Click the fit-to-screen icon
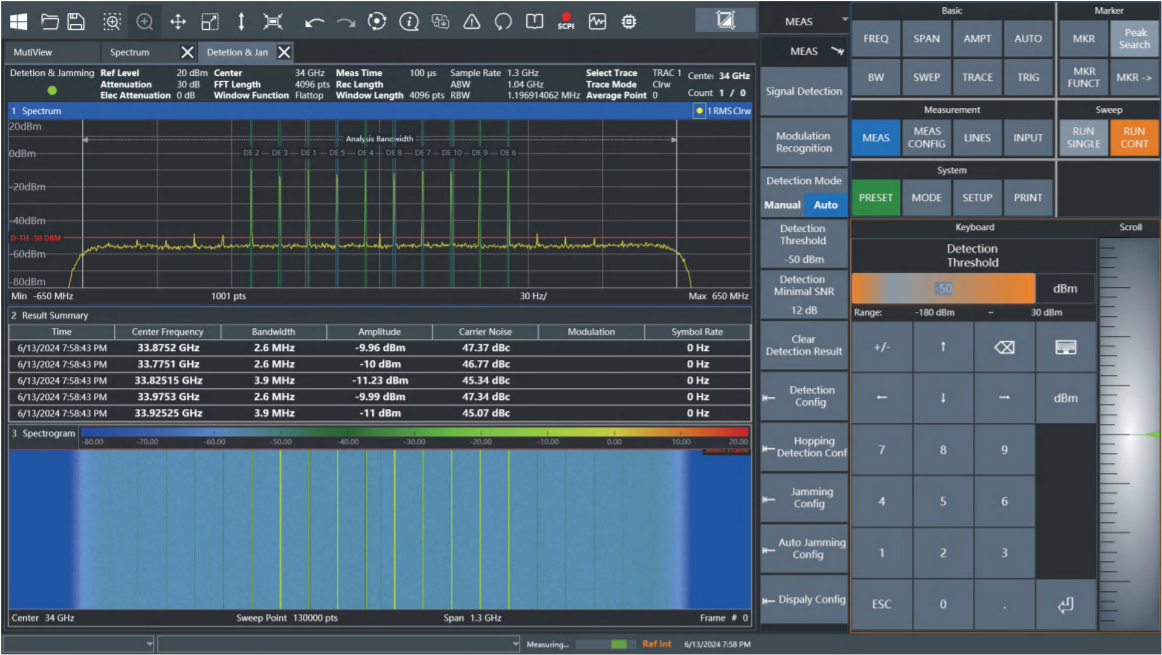Viewport: 1162px width, 655px height. (x=273, y=21)
